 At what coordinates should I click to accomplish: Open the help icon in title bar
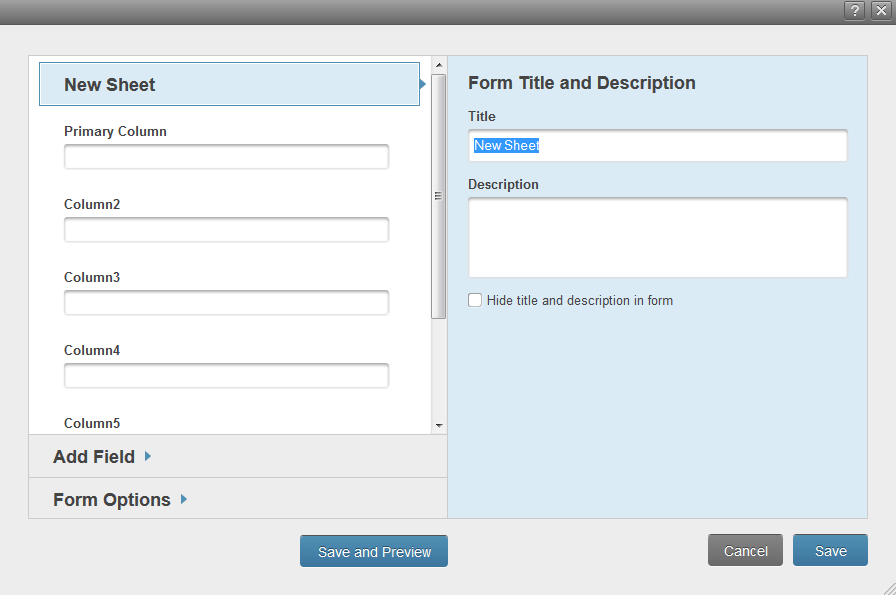click(x=854, y=10)
